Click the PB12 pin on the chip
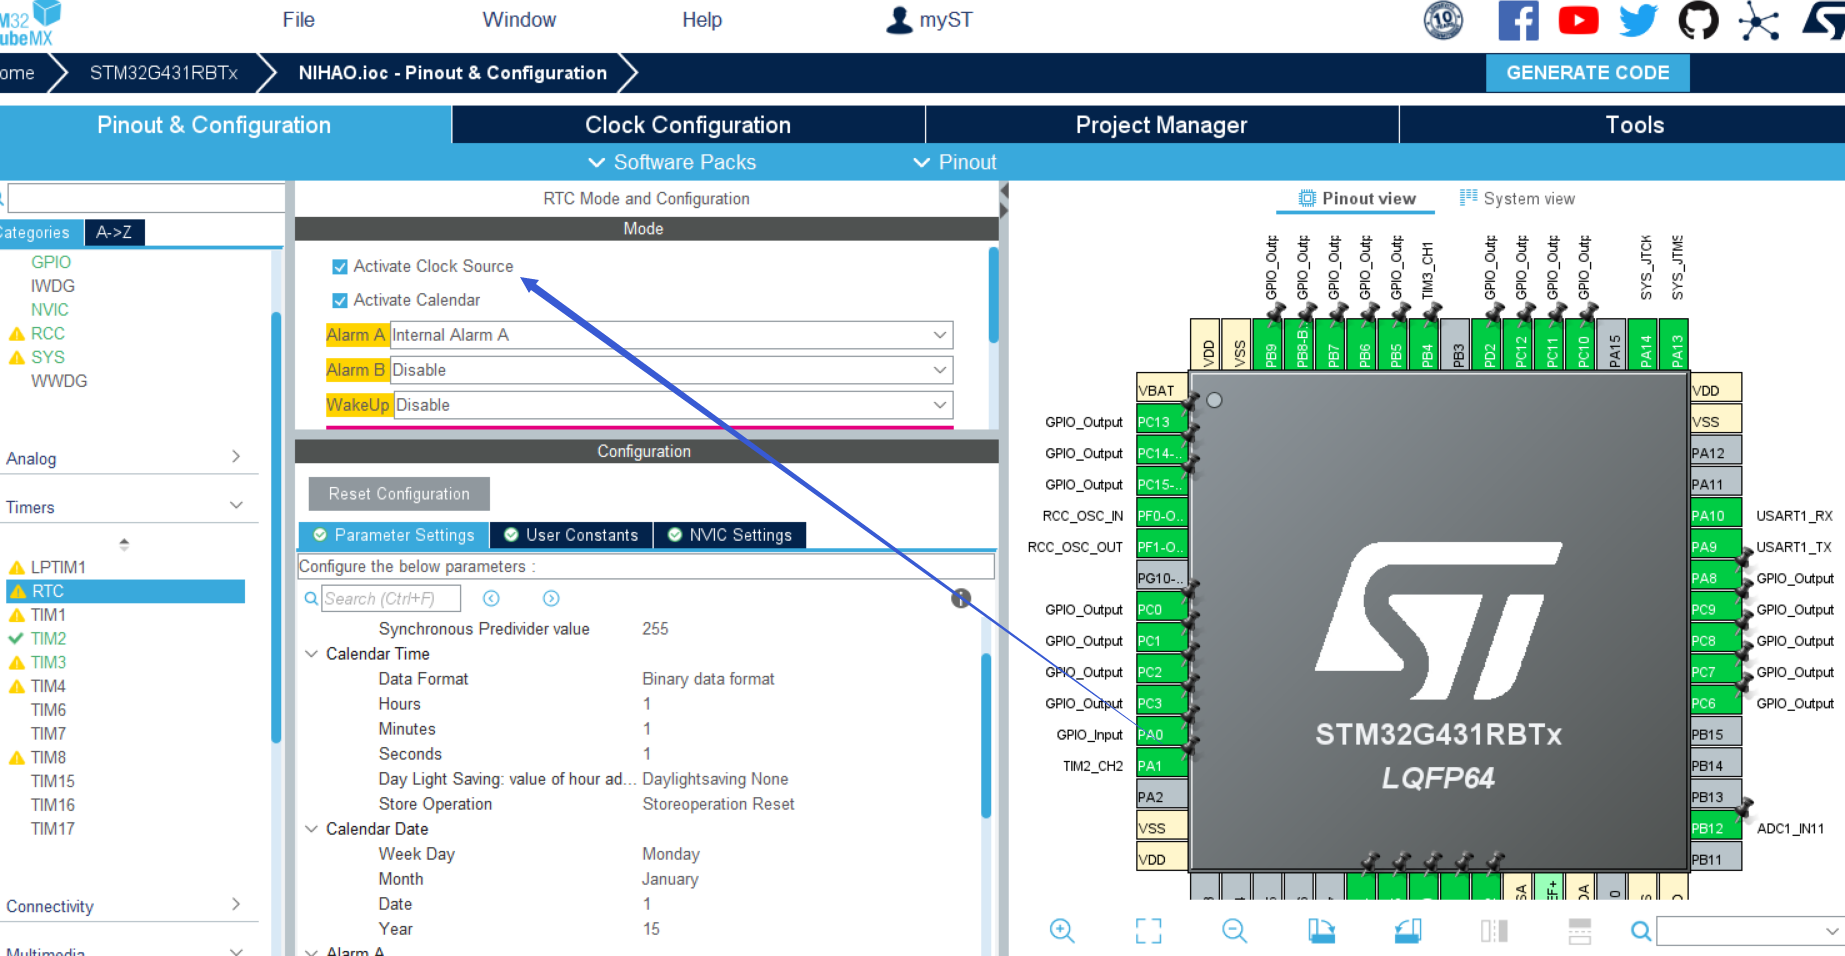The width and height of the screenshot is (1845, 956). 1715,828
